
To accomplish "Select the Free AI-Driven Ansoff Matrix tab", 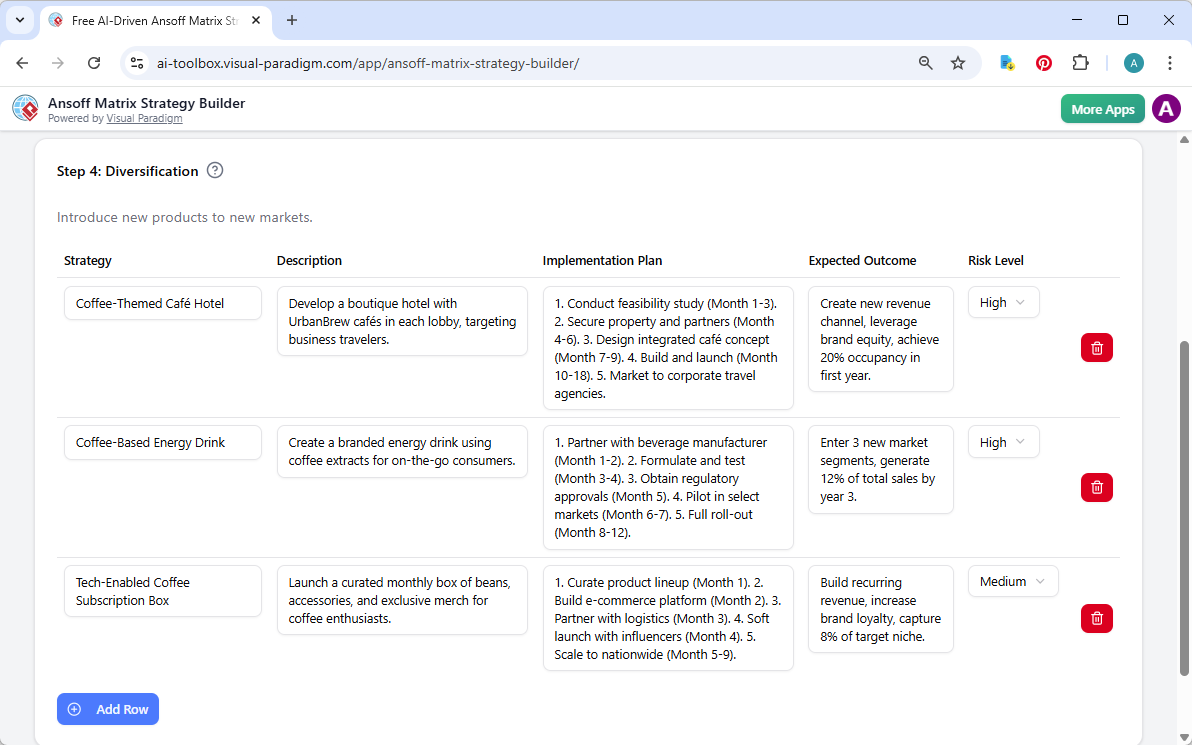I will (x=150, y=20).
